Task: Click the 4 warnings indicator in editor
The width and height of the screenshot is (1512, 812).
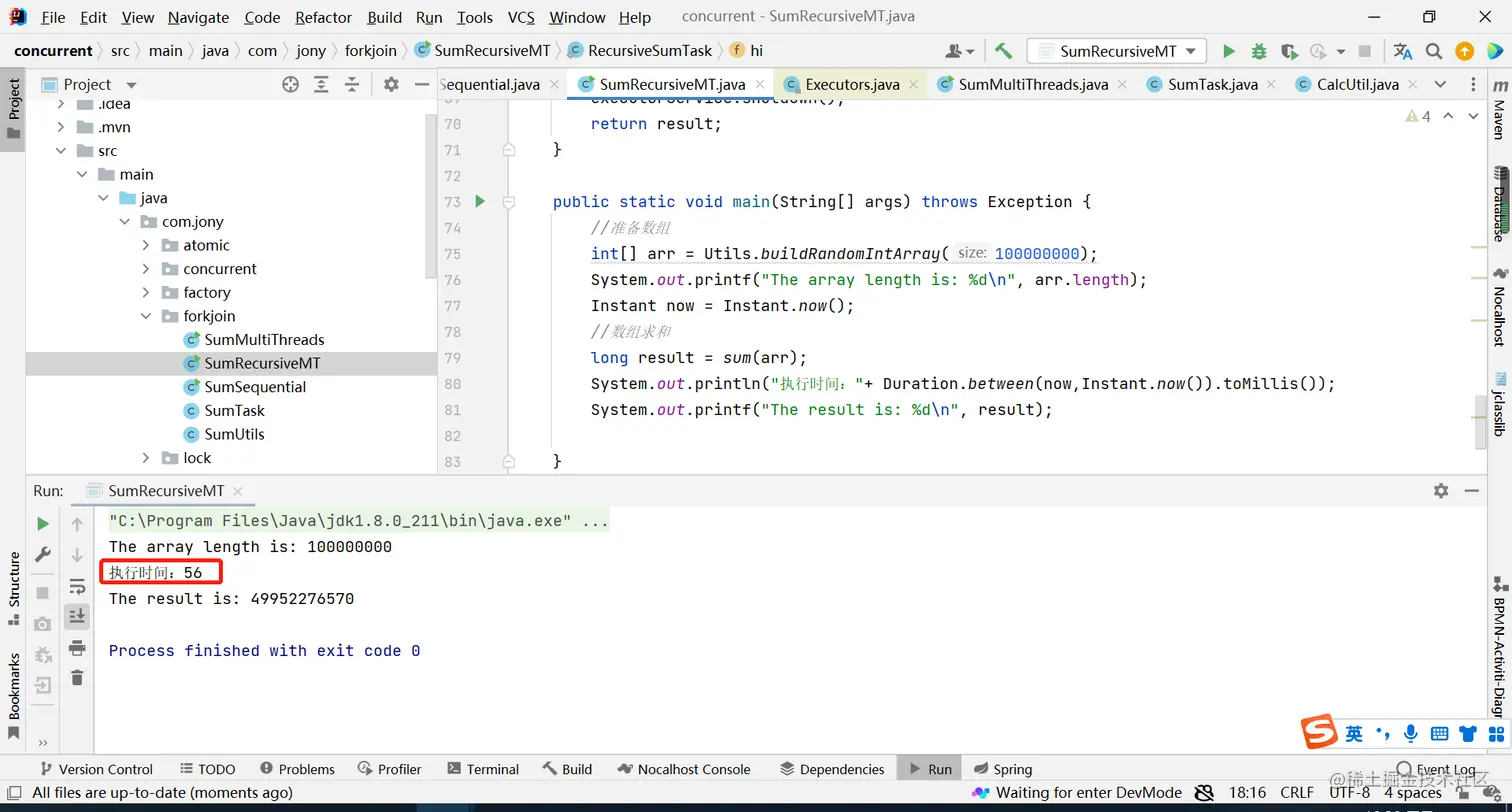Action: click(1418, 117)
